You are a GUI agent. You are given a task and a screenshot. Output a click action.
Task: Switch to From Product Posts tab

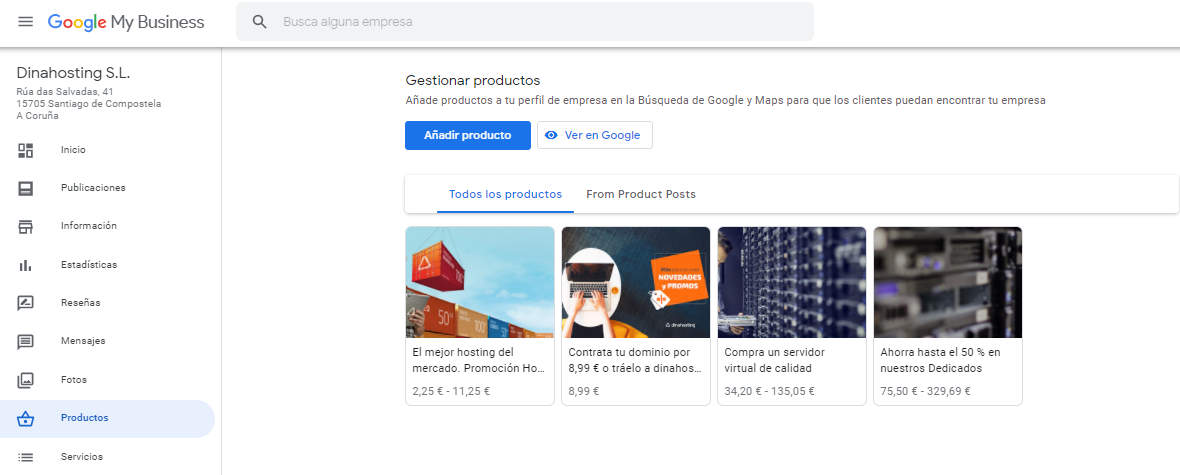pos(640,194)
